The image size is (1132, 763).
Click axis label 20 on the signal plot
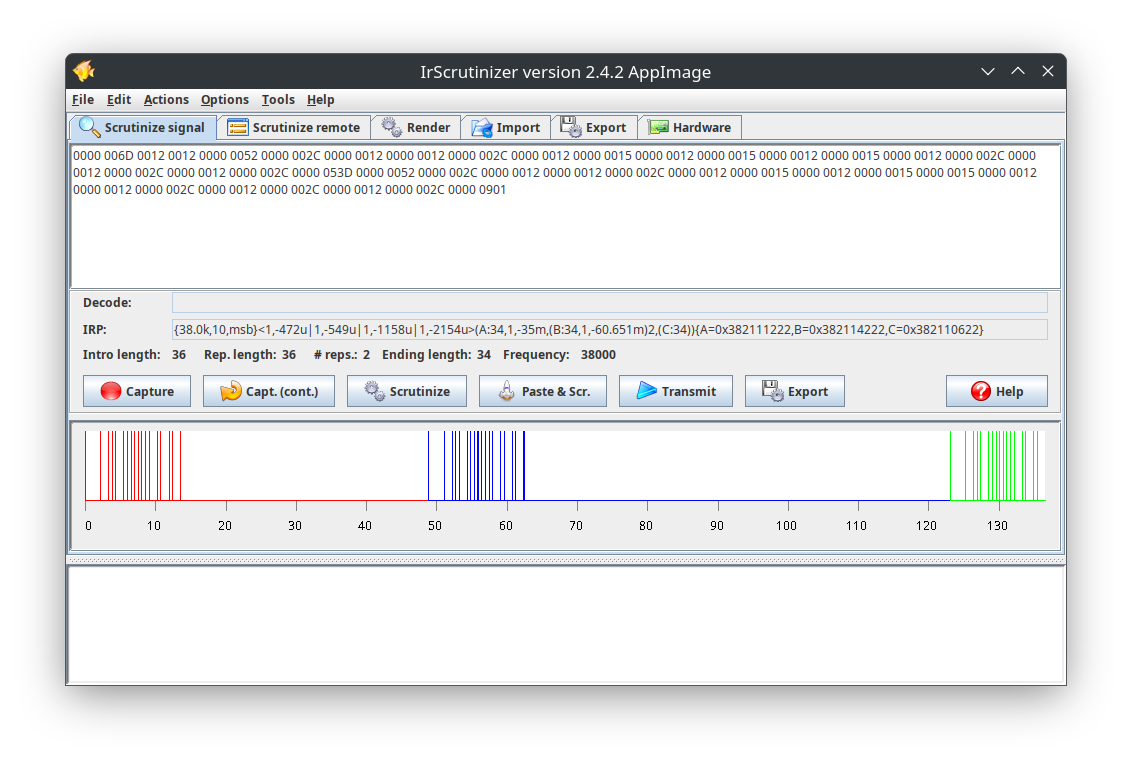(225, 526)
